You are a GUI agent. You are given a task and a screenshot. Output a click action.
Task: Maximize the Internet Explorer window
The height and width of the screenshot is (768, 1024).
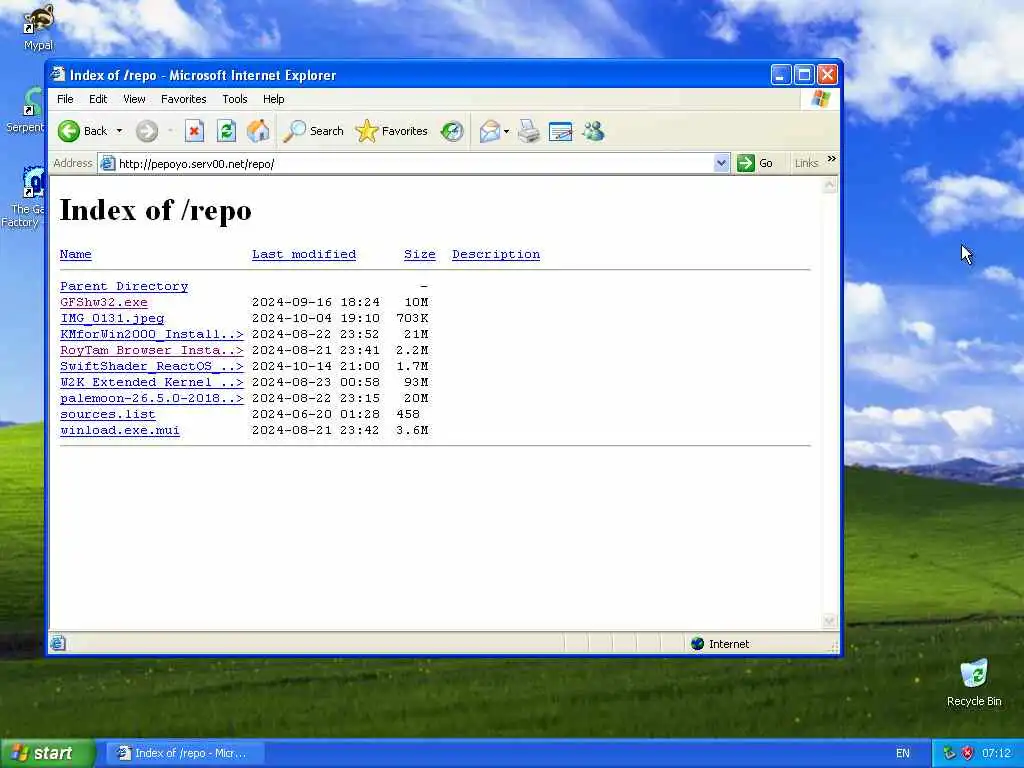point(804,75)
